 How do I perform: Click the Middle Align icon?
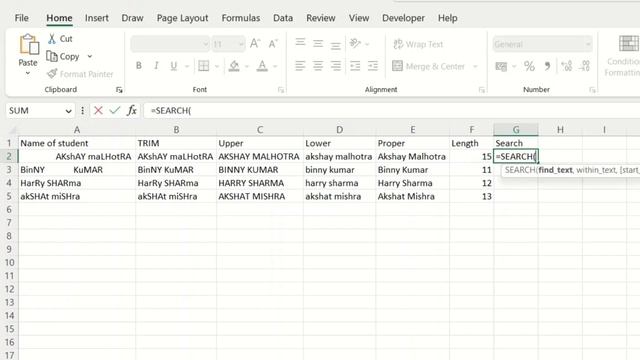pyautogui.click(x=318, y=43)
